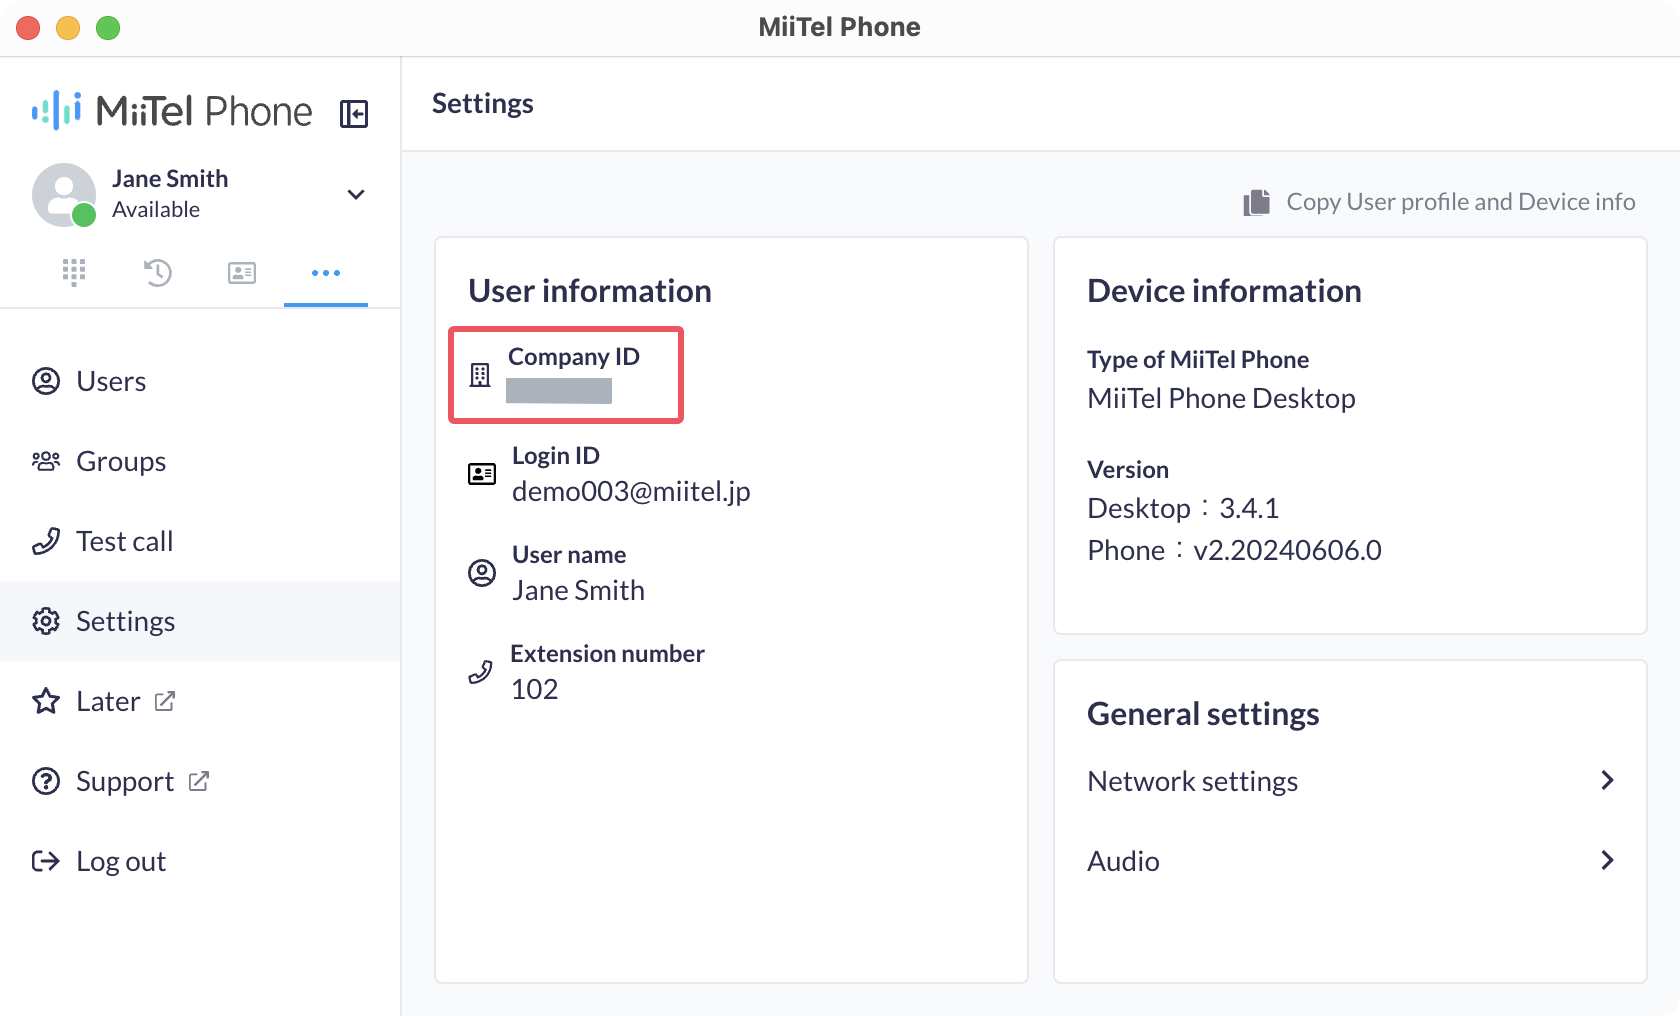Click the Login ID card icon
Viewport: 1680px width, 1016px height.
click(x=482, y=474)
